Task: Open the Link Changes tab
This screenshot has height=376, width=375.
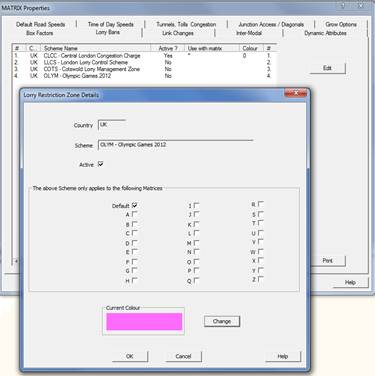Action: (178, 33)
